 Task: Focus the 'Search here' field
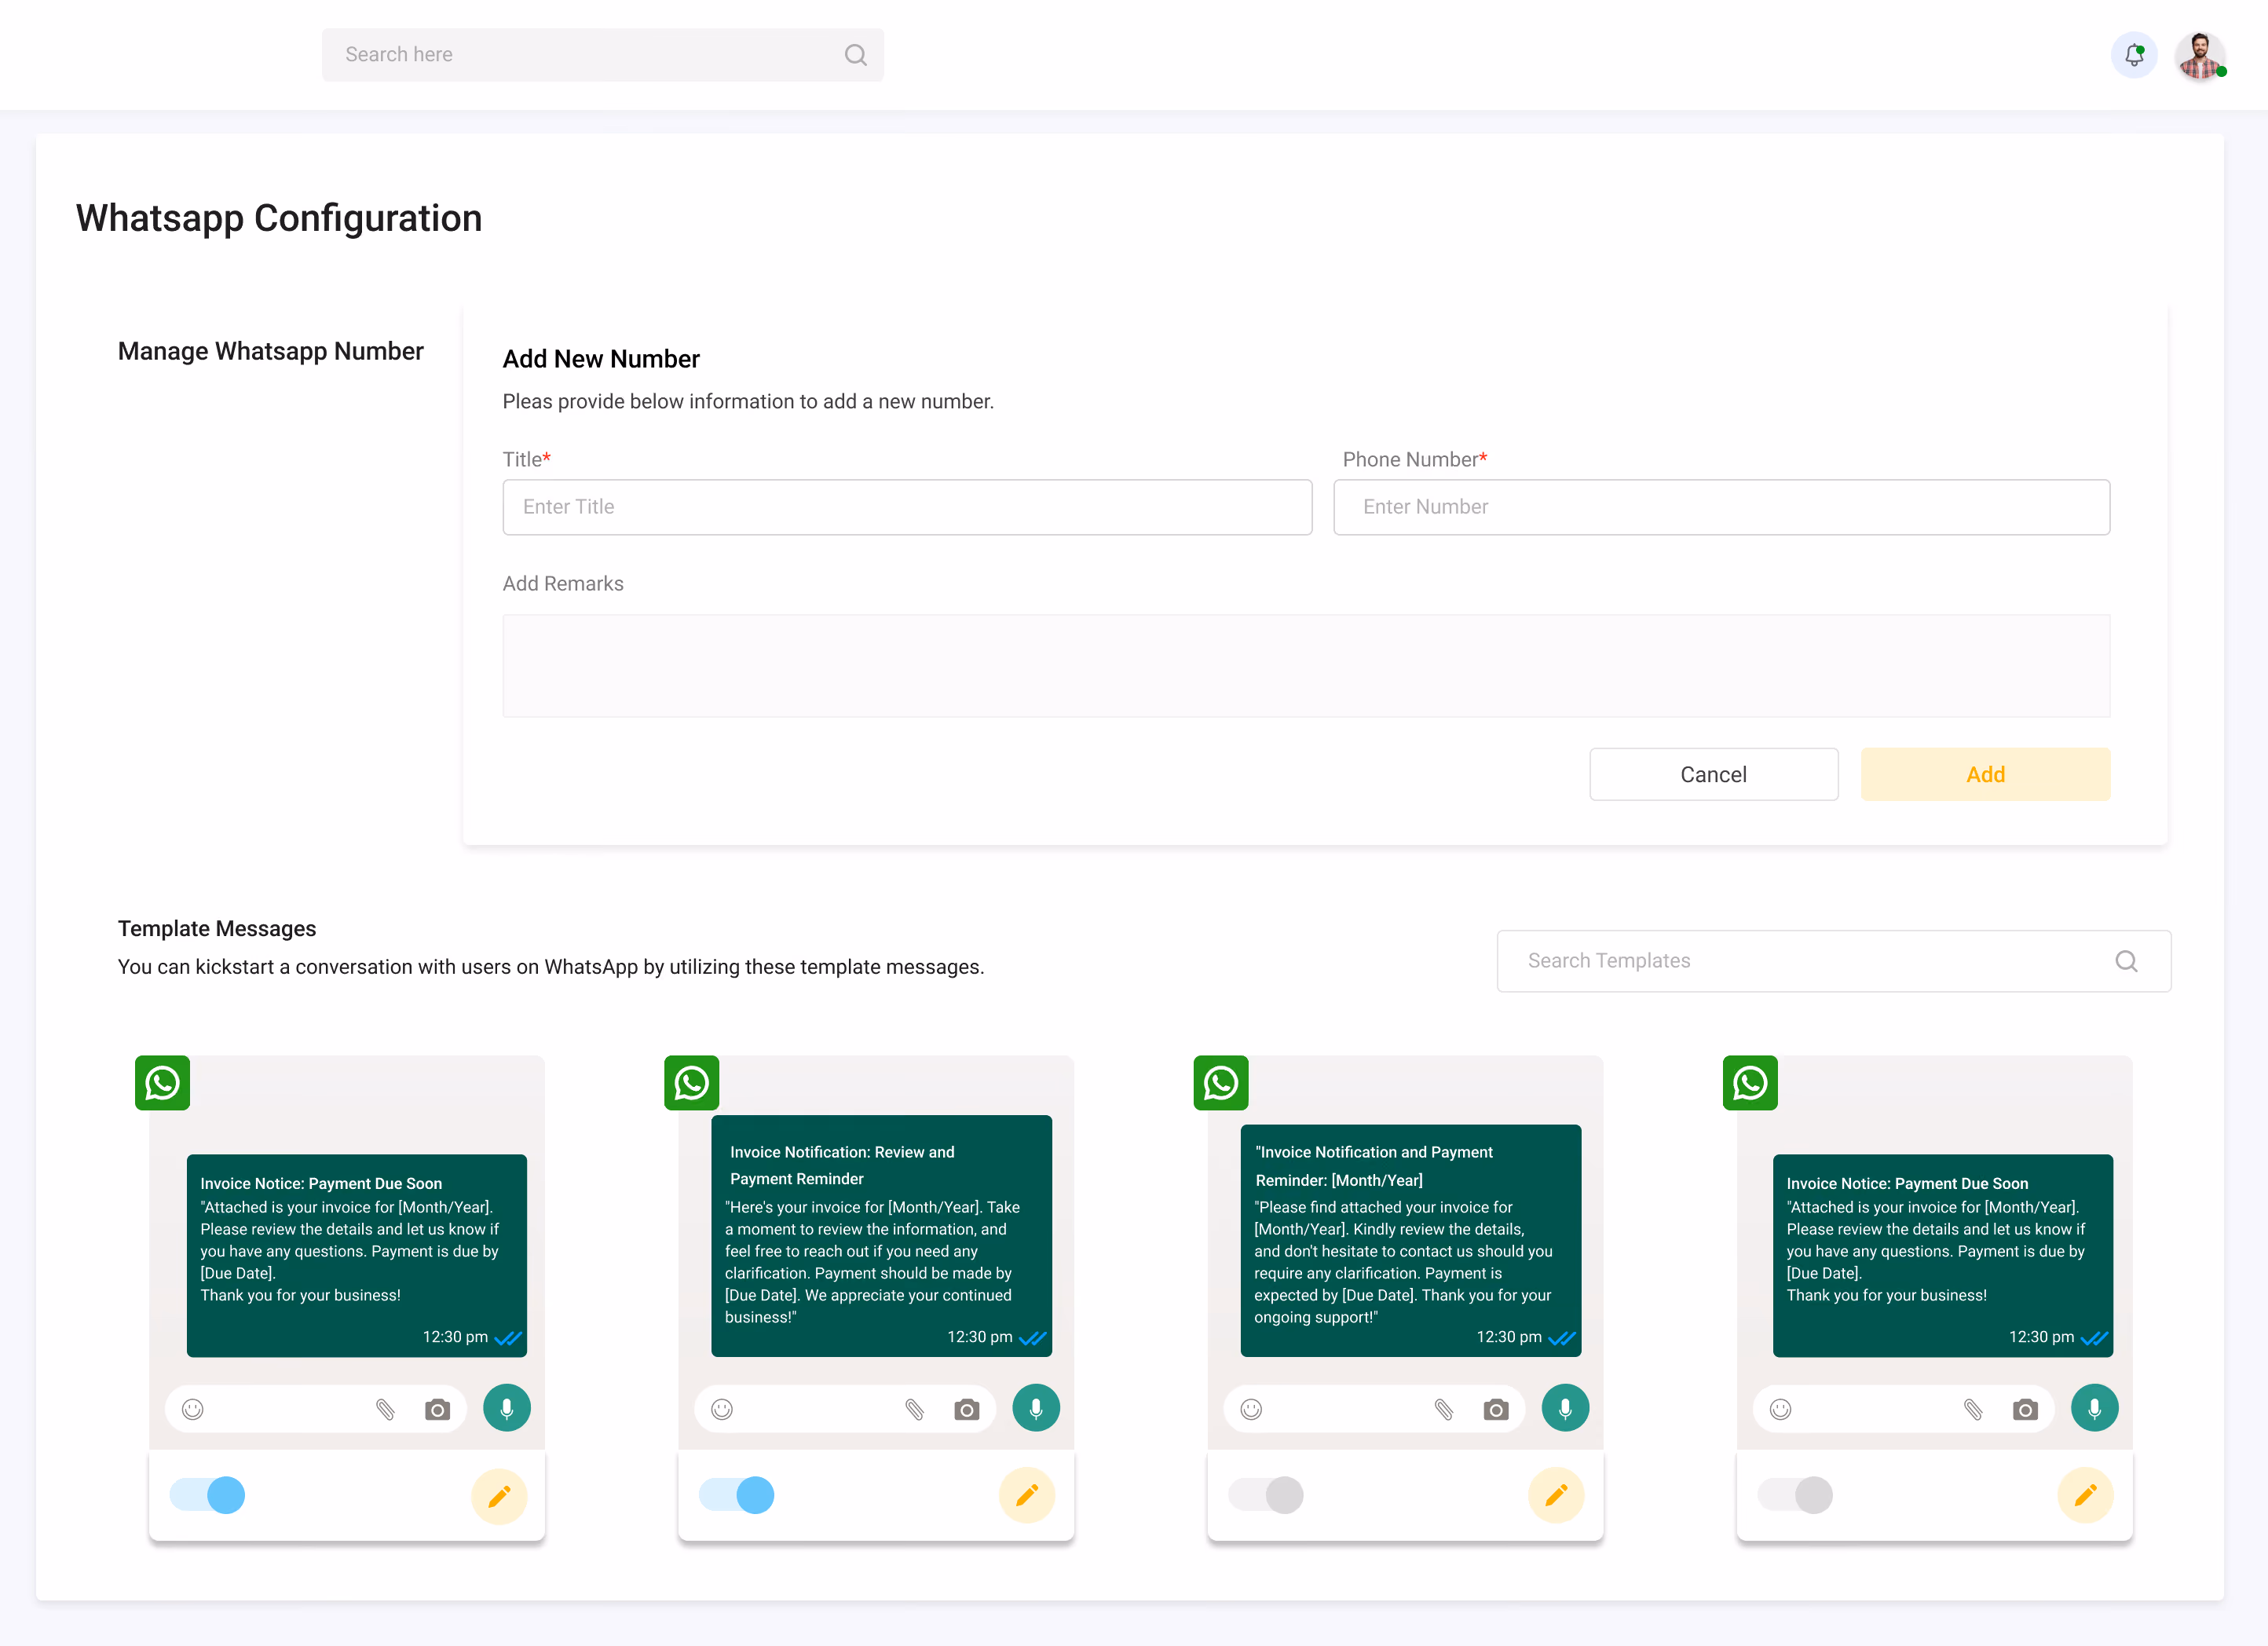coord(602,55)
